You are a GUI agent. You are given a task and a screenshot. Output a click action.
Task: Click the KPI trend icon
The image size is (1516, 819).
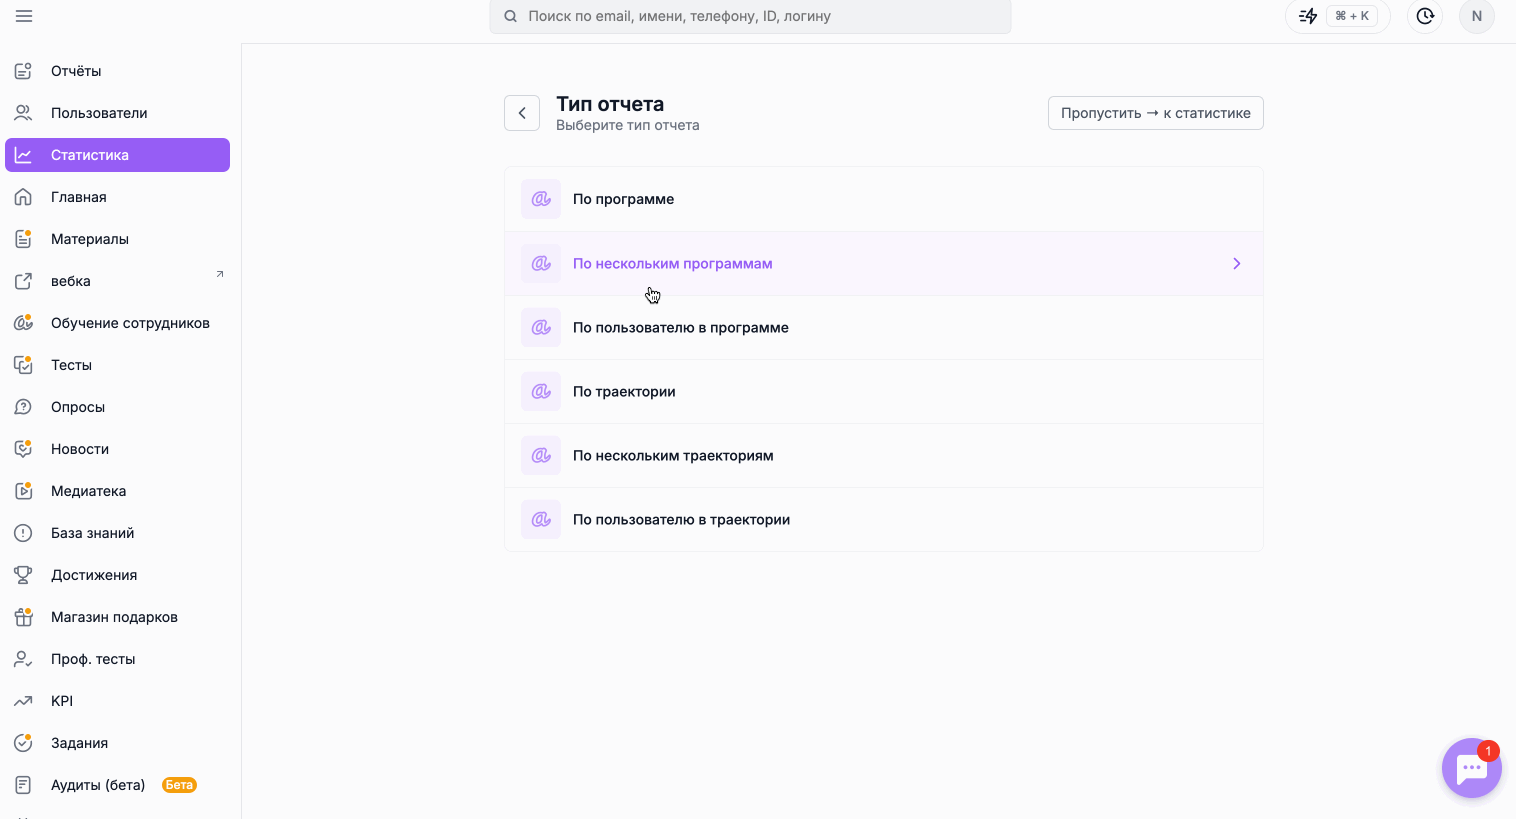click(23, 701)
